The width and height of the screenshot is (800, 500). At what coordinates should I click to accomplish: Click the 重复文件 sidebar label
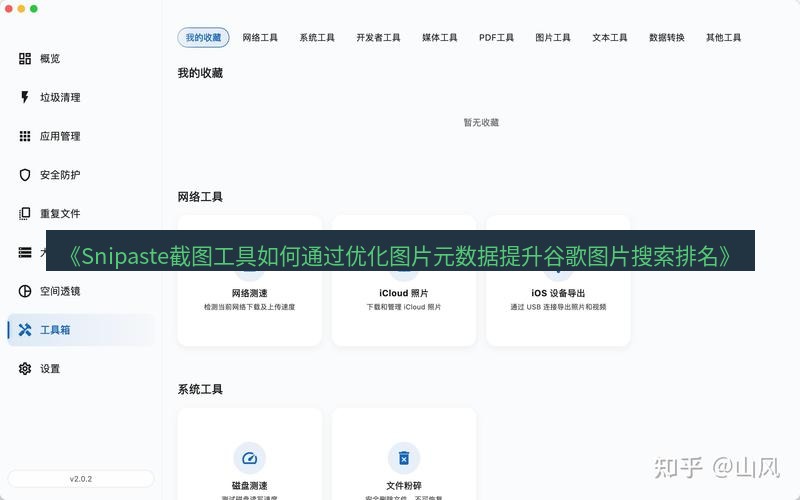[60, 214]
